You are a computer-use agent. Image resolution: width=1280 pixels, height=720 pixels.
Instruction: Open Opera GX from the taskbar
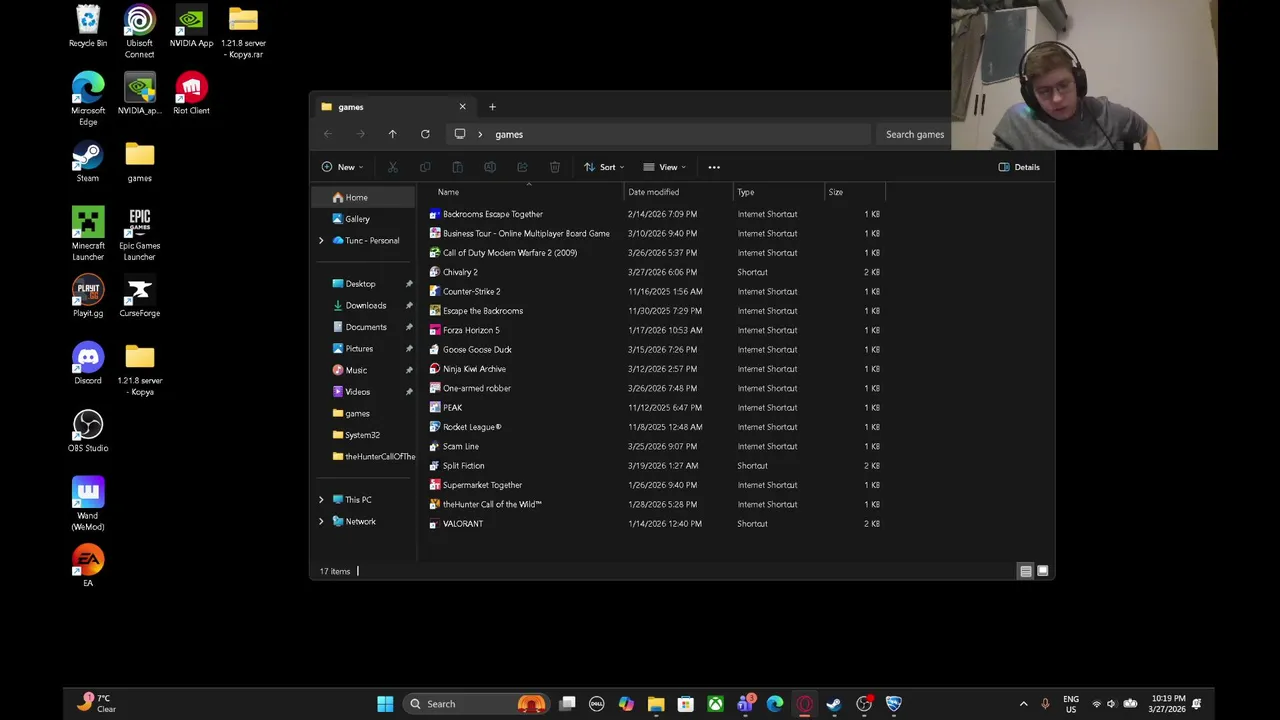click(805, 704)
